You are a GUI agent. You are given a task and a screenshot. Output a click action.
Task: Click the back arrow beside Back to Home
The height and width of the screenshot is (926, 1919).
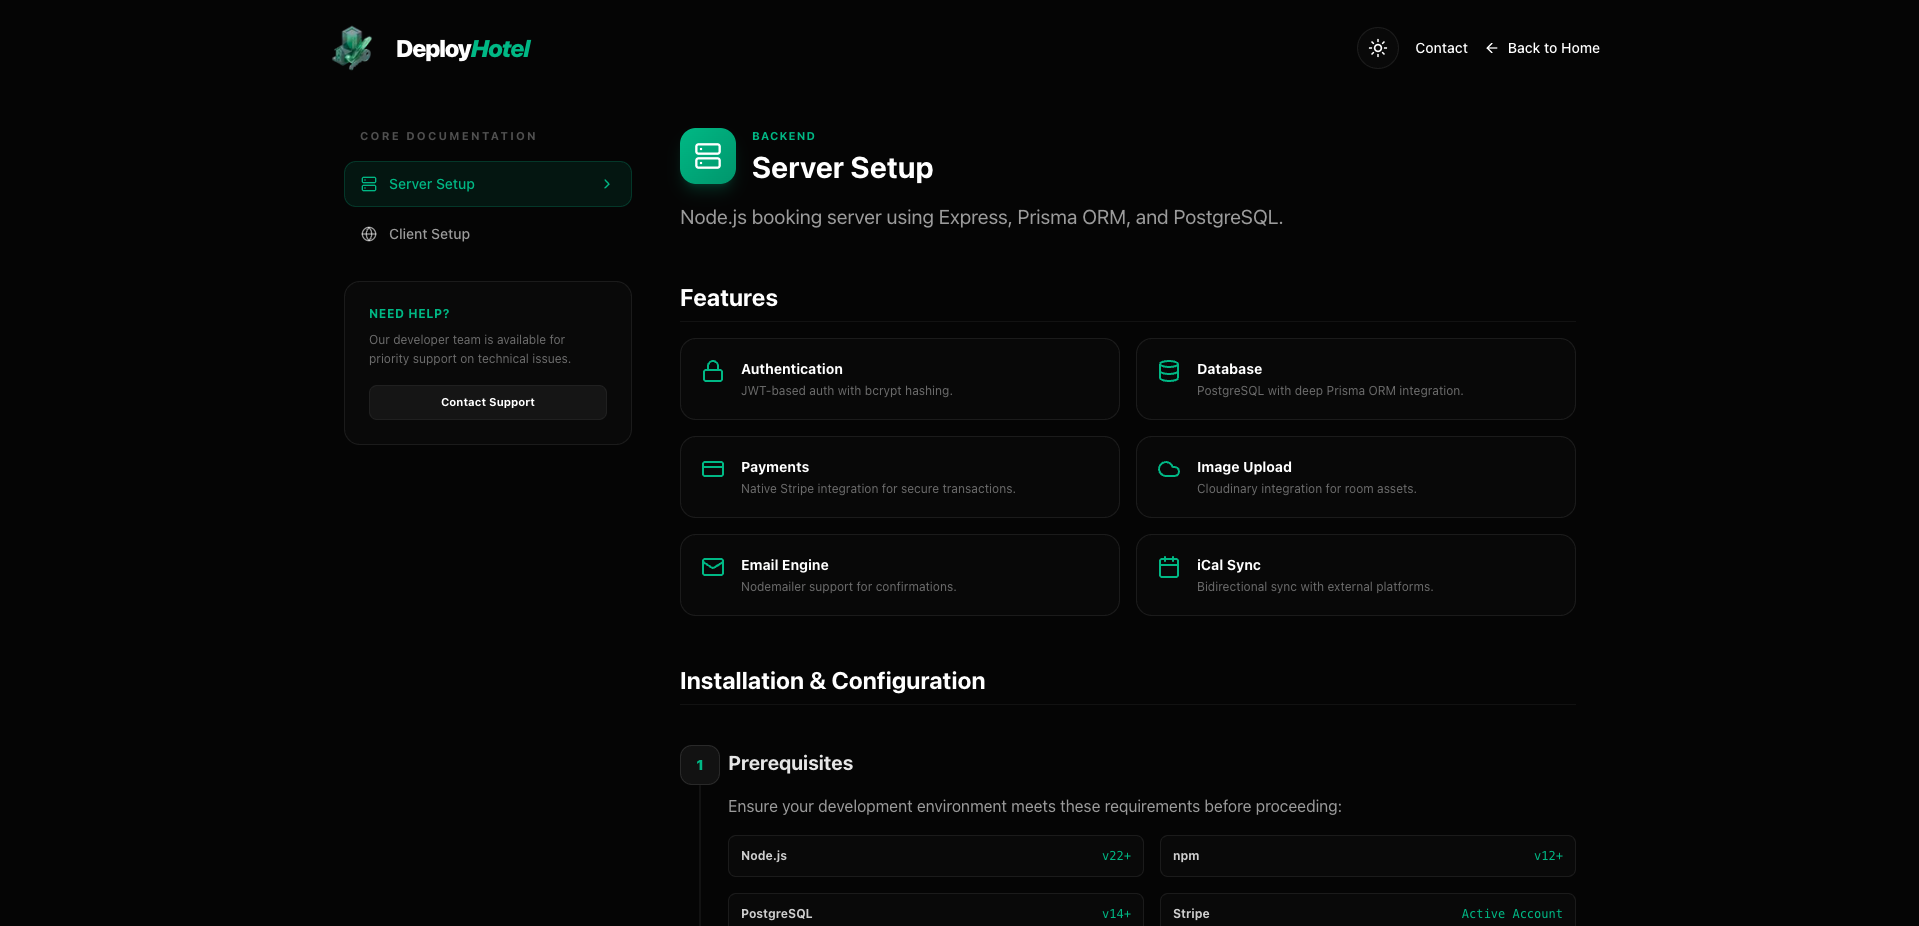(x=1492, y=48)
